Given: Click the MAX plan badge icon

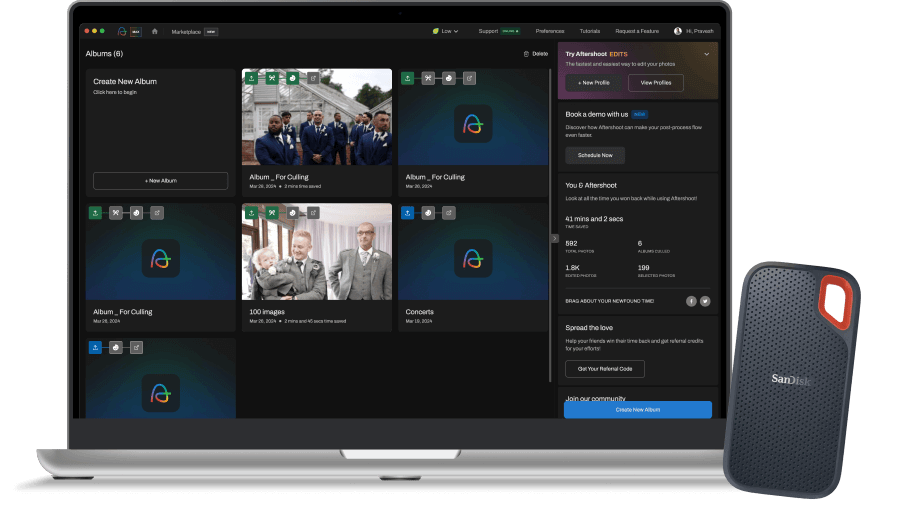Looking at the screenshot, I should tap(136, 32).
